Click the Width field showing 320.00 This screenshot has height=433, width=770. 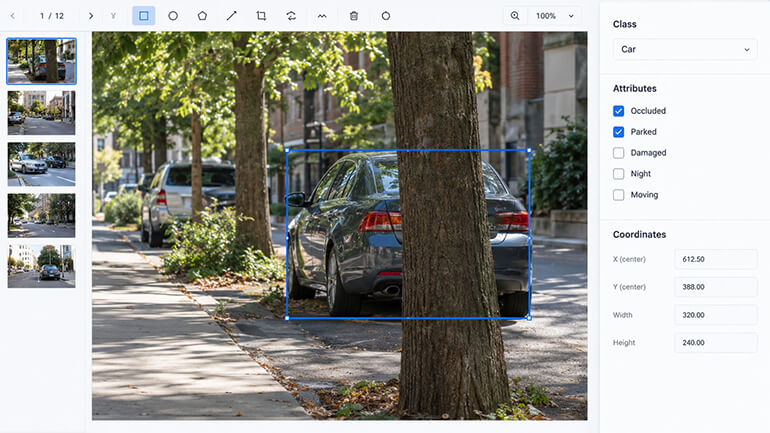(716, 315)
